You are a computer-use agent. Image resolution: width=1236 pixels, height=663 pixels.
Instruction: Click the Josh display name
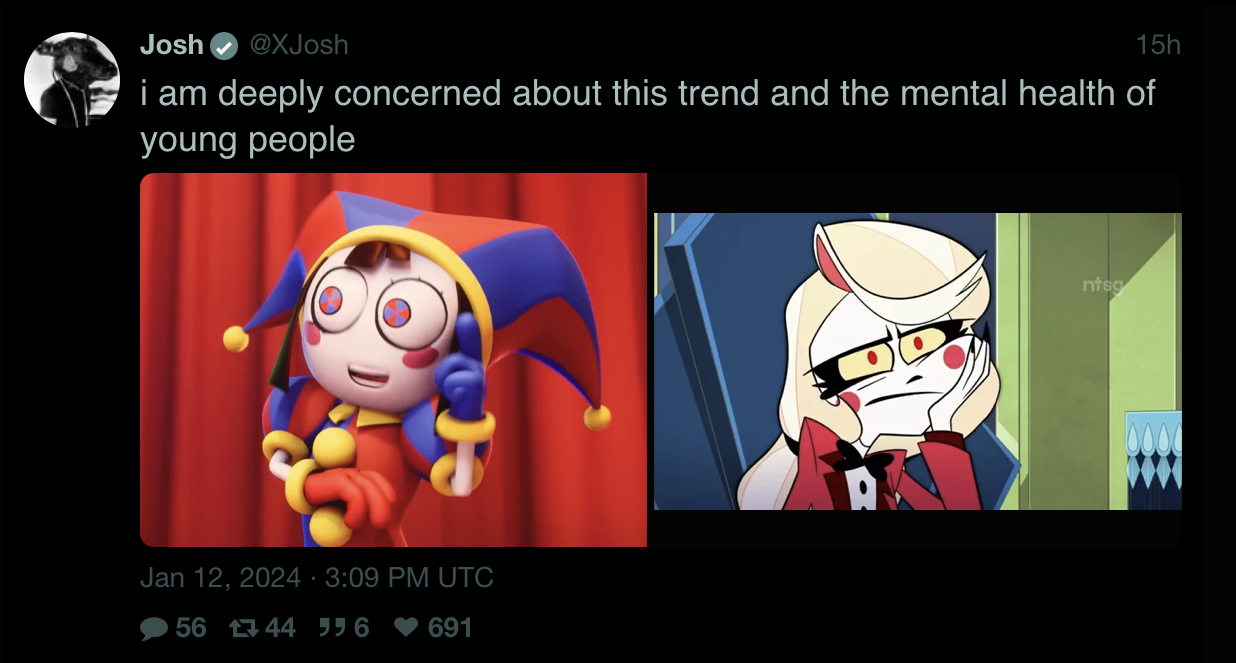[172, 45]
